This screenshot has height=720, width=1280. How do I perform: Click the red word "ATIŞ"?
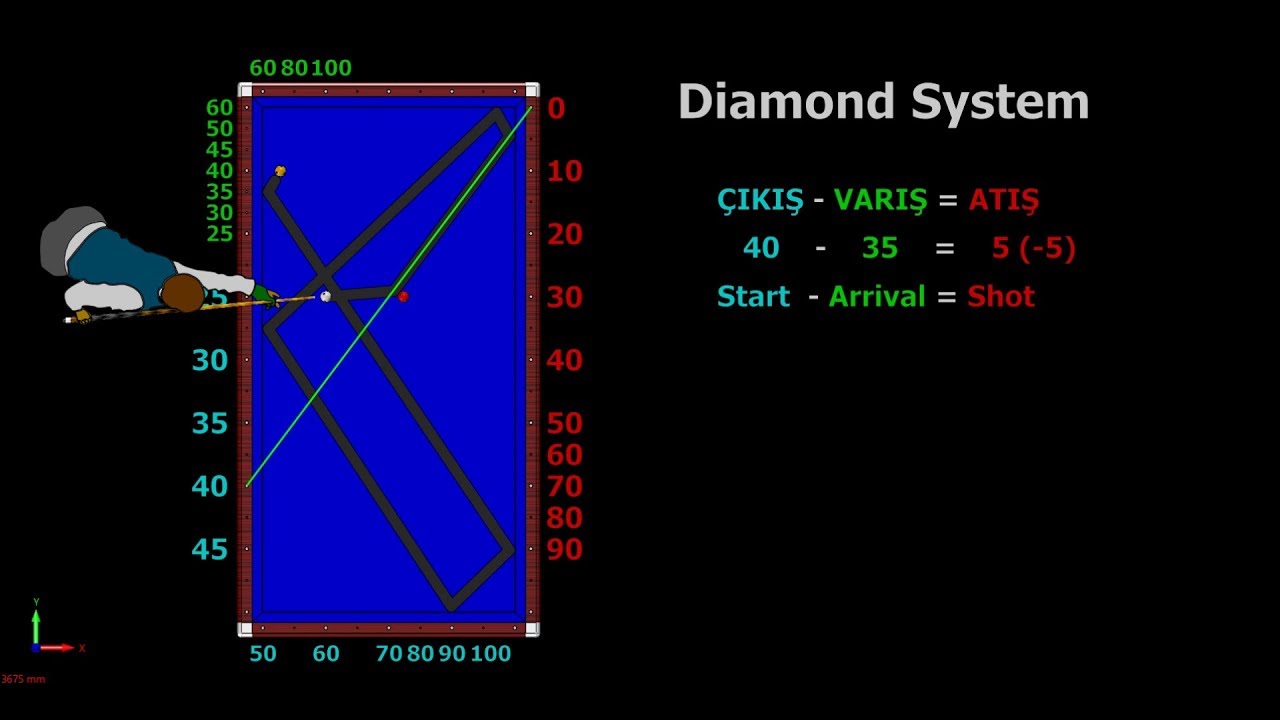(1004, 200)
